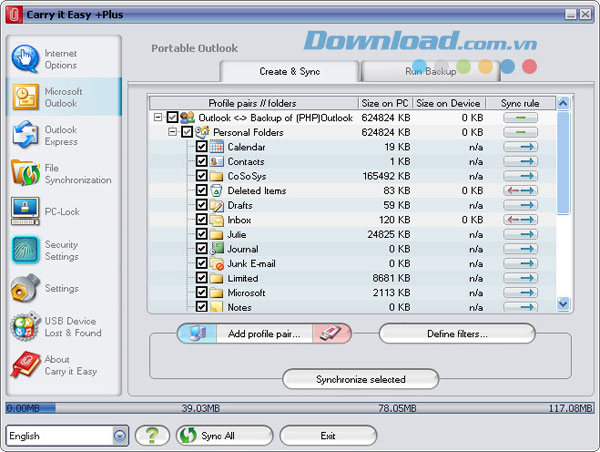The height and width of the screenshot is (452, 600).
Task: Change sync rule arrow for Calendar
Action: click(x=520, y=147)
